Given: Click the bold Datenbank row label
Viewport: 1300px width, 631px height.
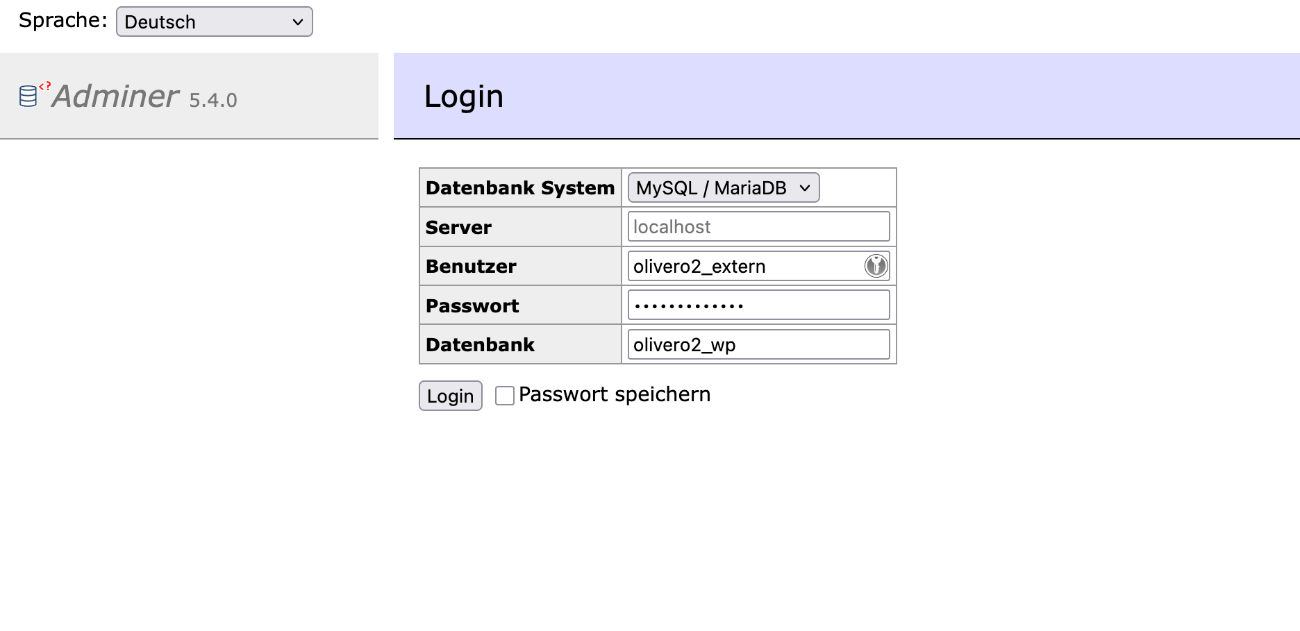Looking at the screenshot, I should pos(480,345).
